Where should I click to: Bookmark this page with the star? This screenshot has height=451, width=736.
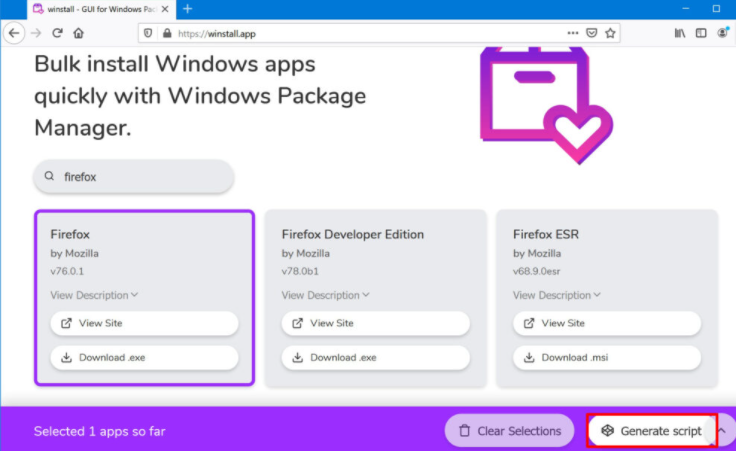[x=610, y=33]
